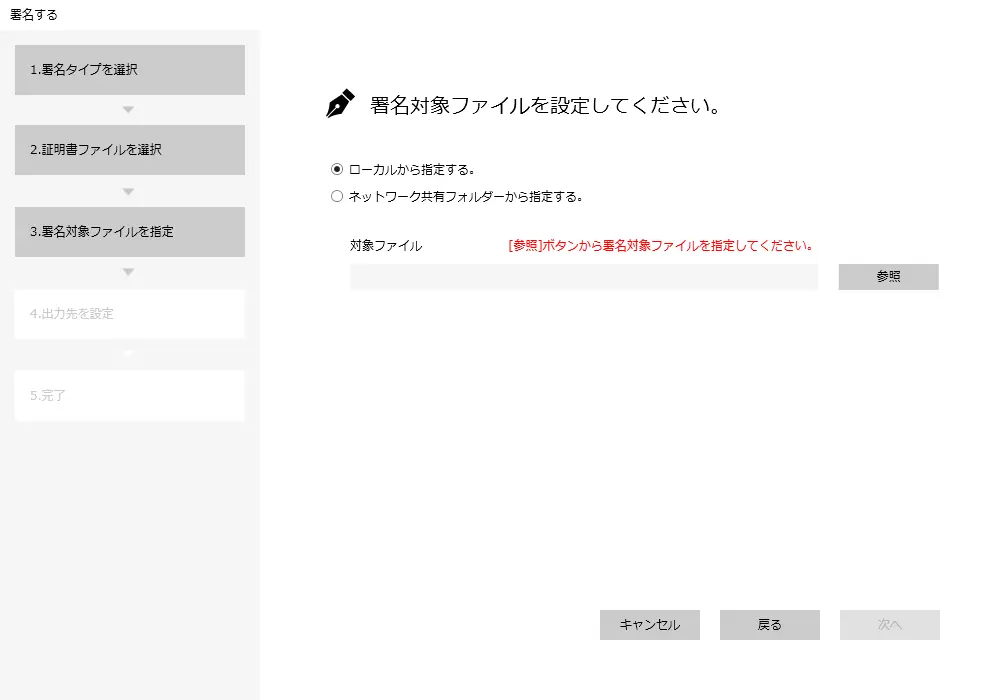Go to step 1.署名タイプを選択

129,70
